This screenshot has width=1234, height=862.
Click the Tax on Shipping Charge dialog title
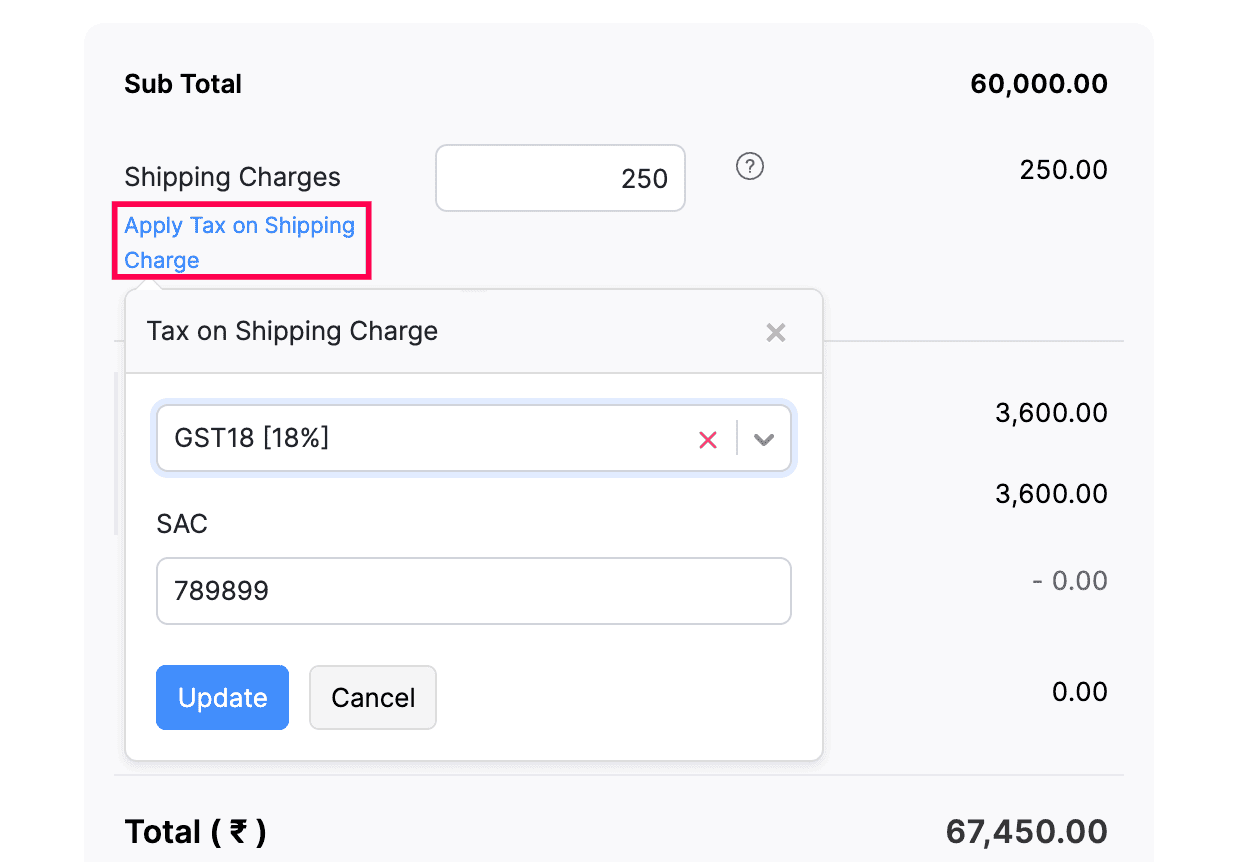292,331
